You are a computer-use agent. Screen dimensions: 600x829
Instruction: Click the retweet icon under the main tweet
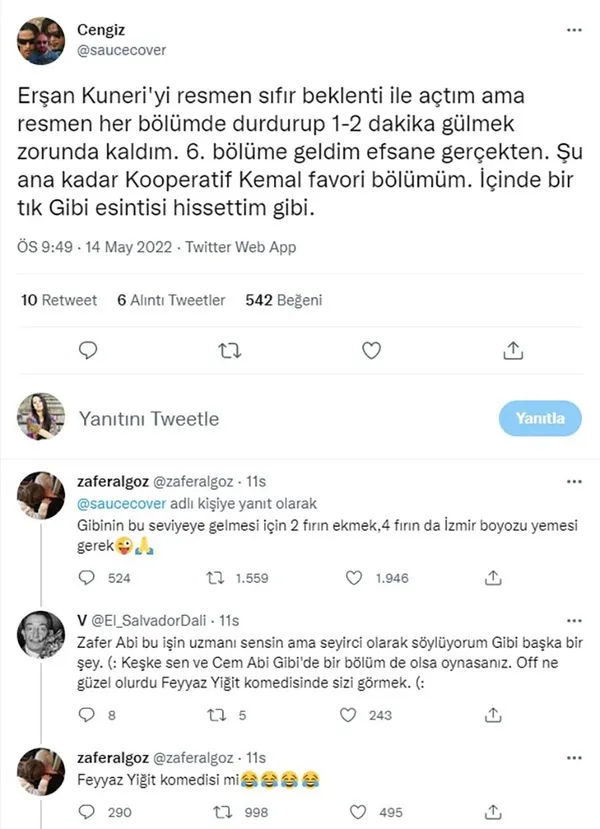click(230, 350)
